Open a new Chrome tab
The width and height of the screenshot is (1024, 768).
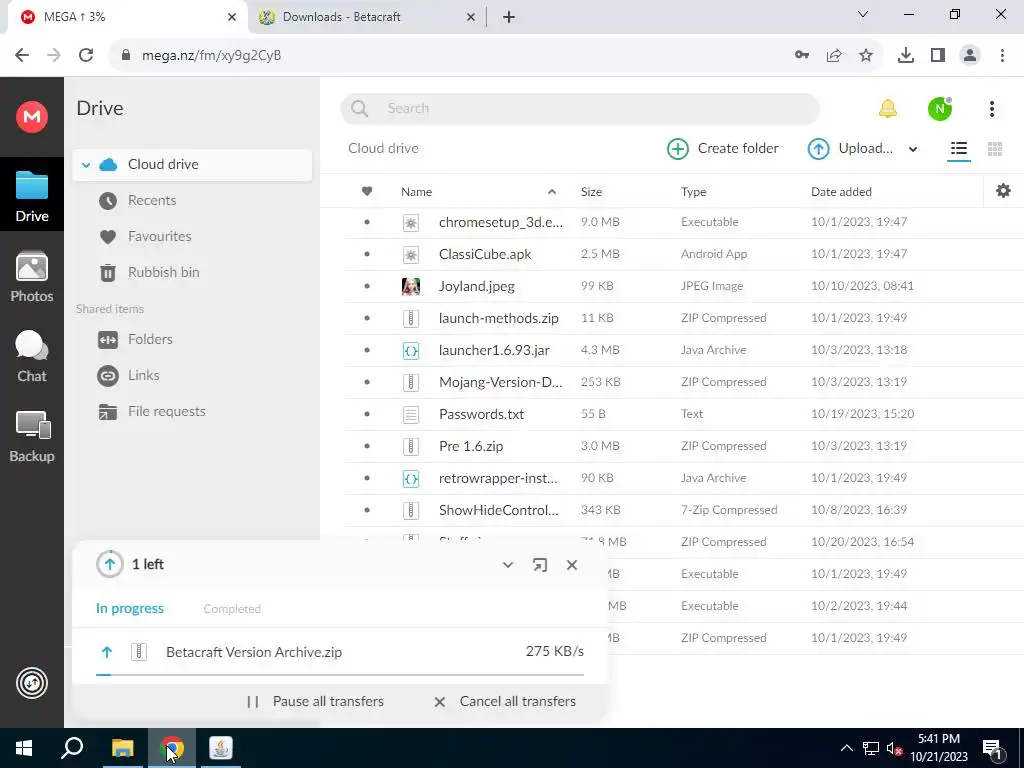click(509, 17)
